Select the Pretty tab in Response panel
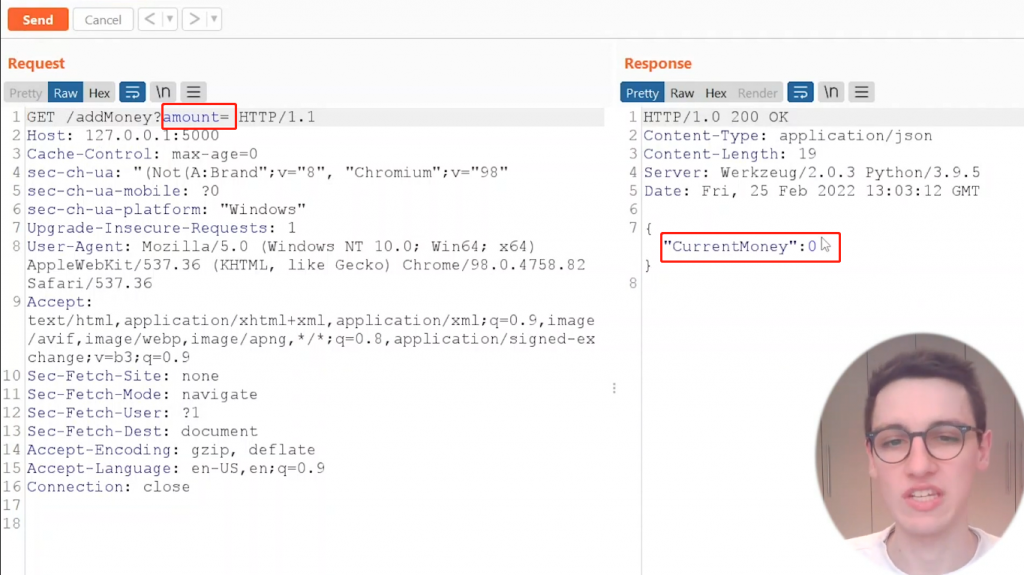The height and width of the screenshot is (575, 1024). [642, 93]
